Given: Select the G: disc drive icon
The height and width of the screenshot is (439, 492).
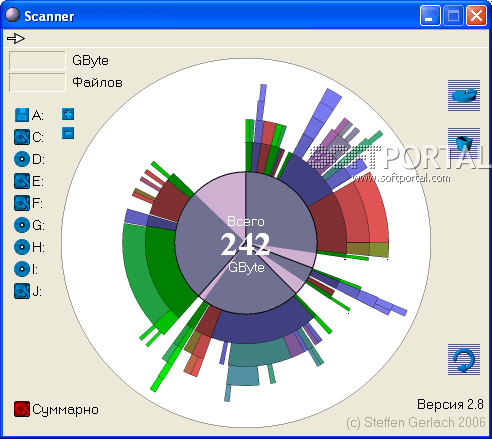Looking at the screenshot, I should click(x=22, y=225).
